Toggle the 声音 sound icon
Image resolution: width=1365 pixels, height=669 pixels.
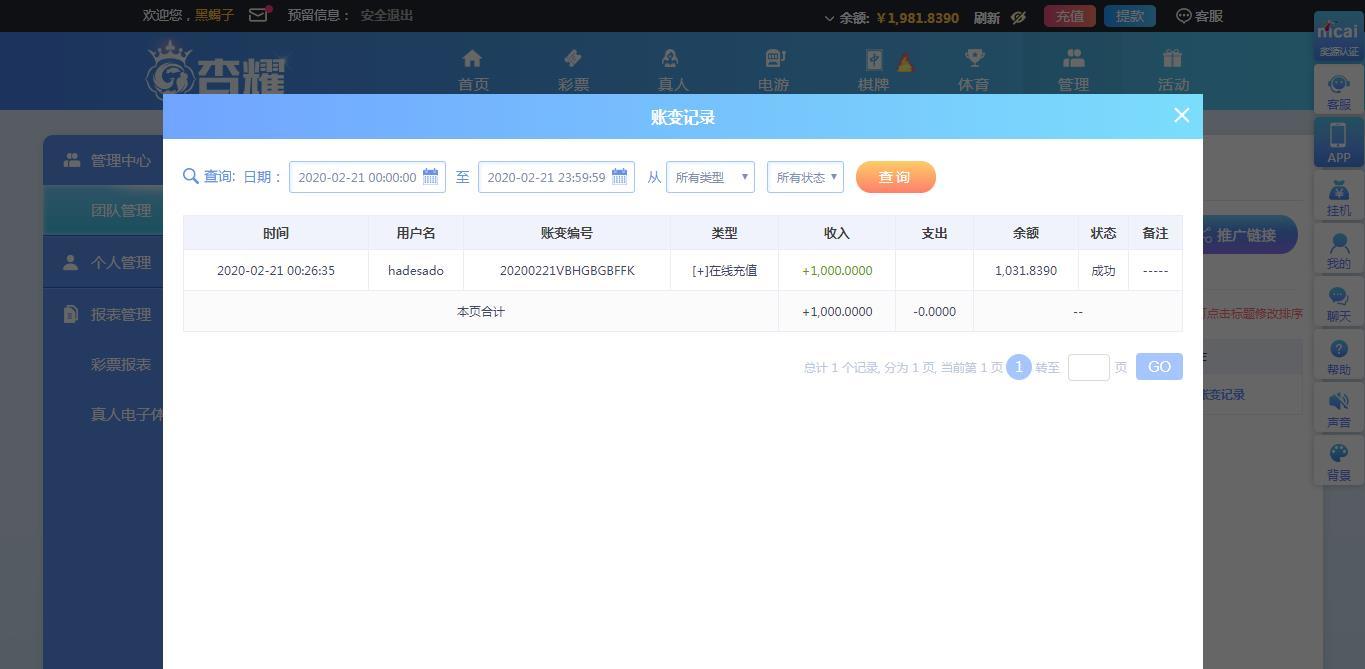pyautogui.click(x=1338, y=410)
